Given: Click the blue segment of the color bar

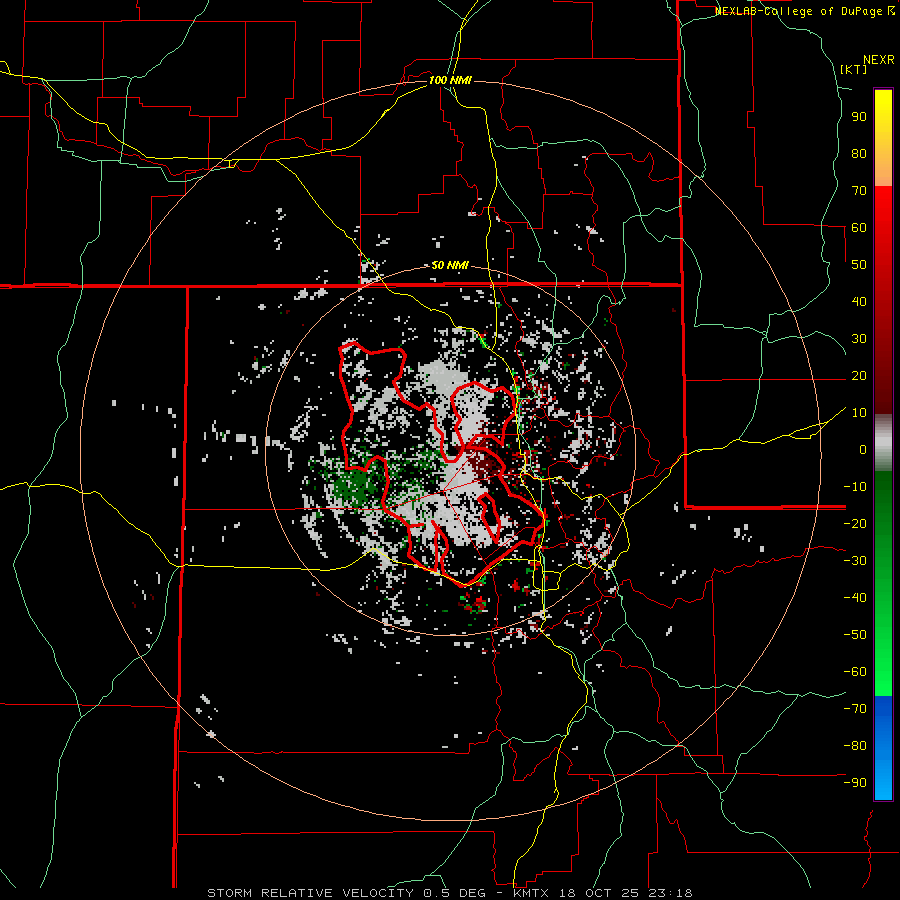Looking at the screenshot, I should coord(883,747).
